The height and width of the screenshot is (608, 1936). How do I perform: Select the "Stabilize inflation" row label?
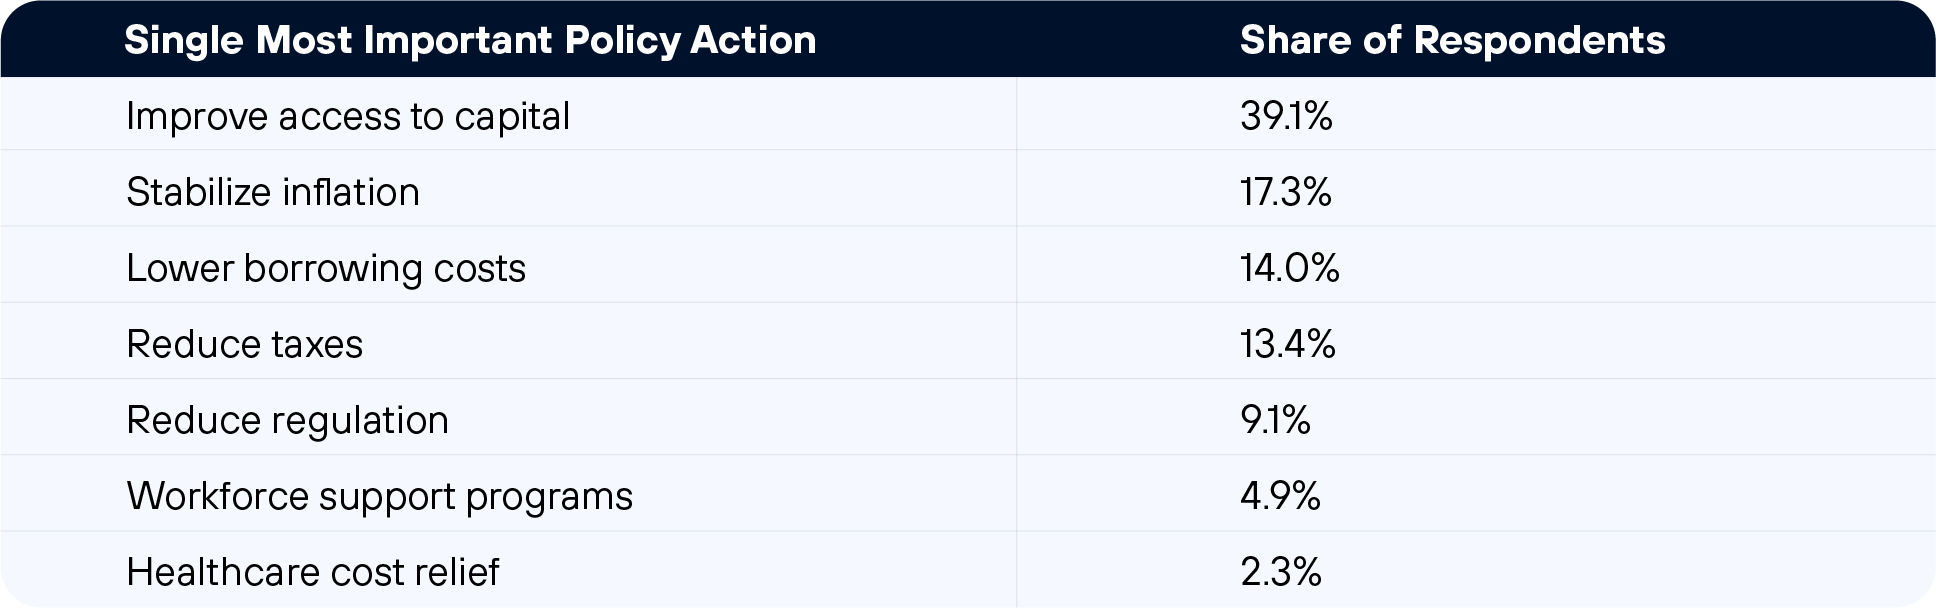[x=273, y=192]
